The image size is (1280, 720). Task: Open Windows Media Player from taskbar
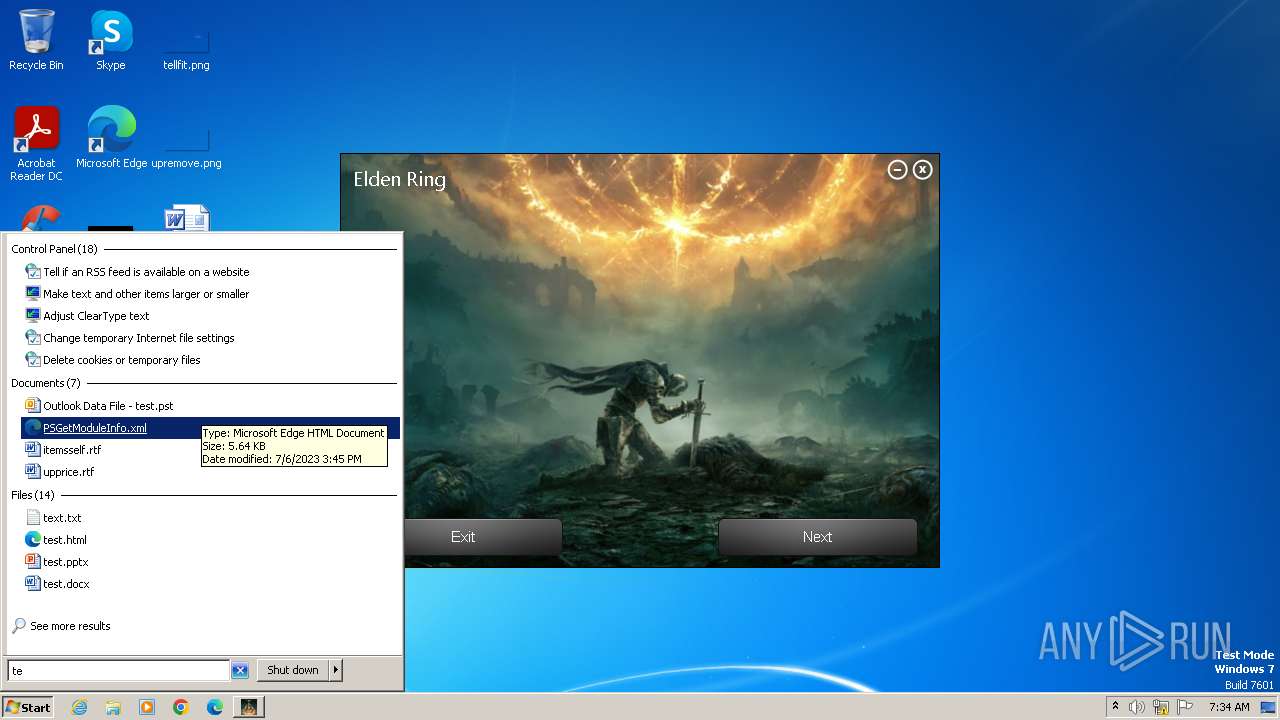pos(147,707)
